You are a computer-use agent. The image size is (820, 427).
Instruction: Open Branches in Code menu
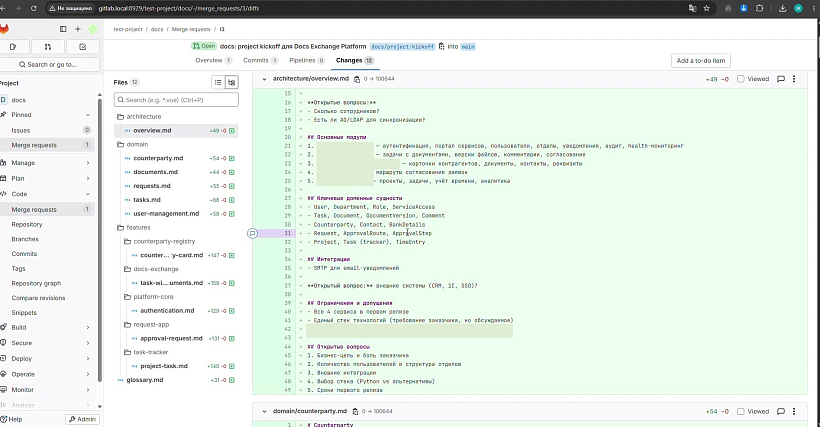[25, 239]
